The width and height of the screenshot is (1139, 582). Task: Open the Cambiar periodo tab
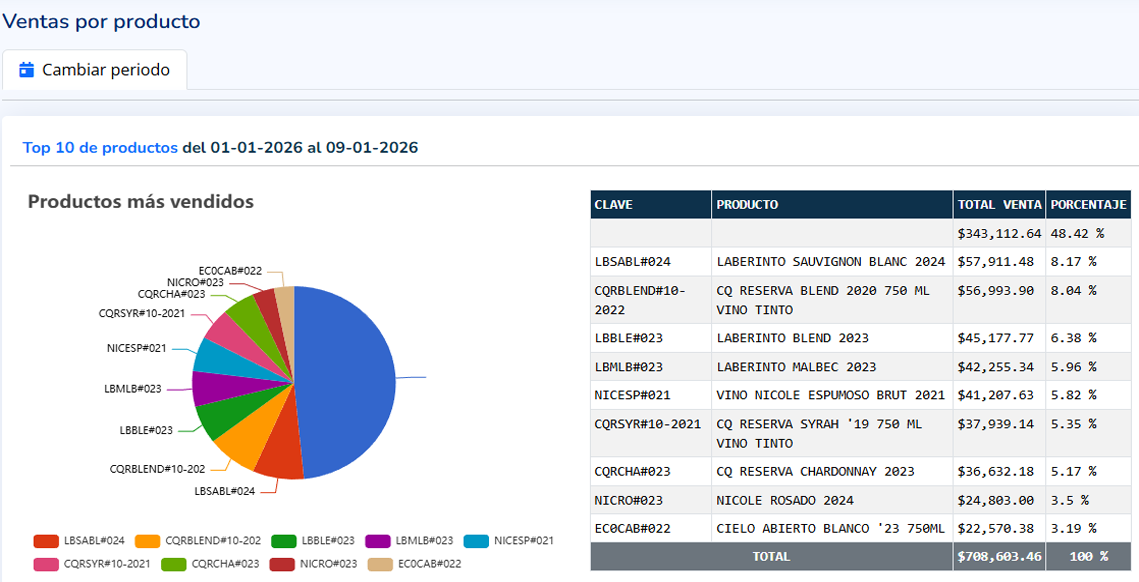(94, 70)
